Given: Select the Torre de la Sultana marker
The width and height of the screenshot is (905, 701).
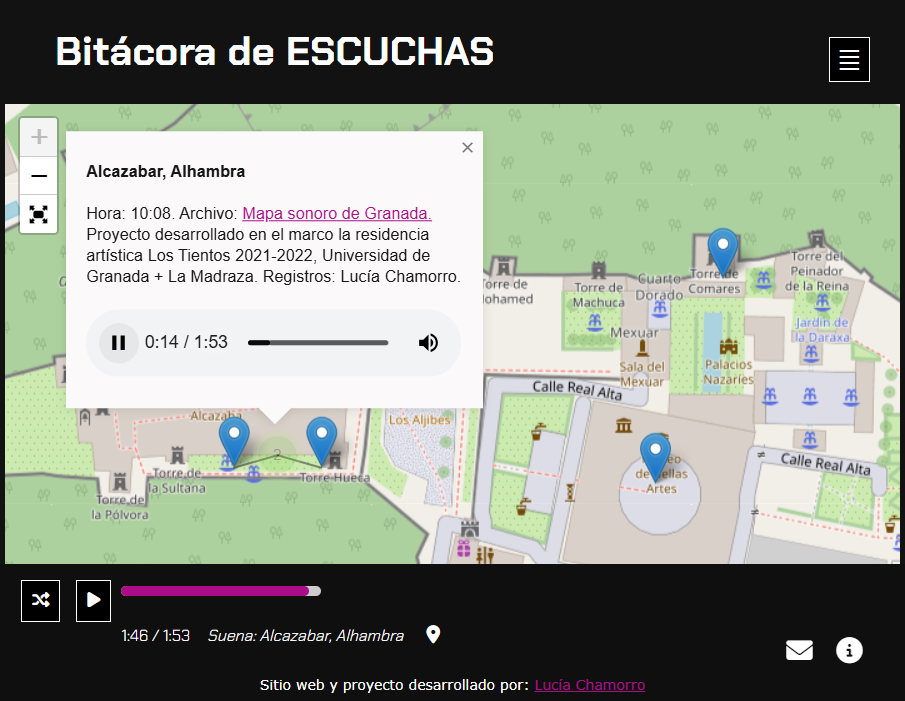Looking at the screenshot, I should [234, 440].
